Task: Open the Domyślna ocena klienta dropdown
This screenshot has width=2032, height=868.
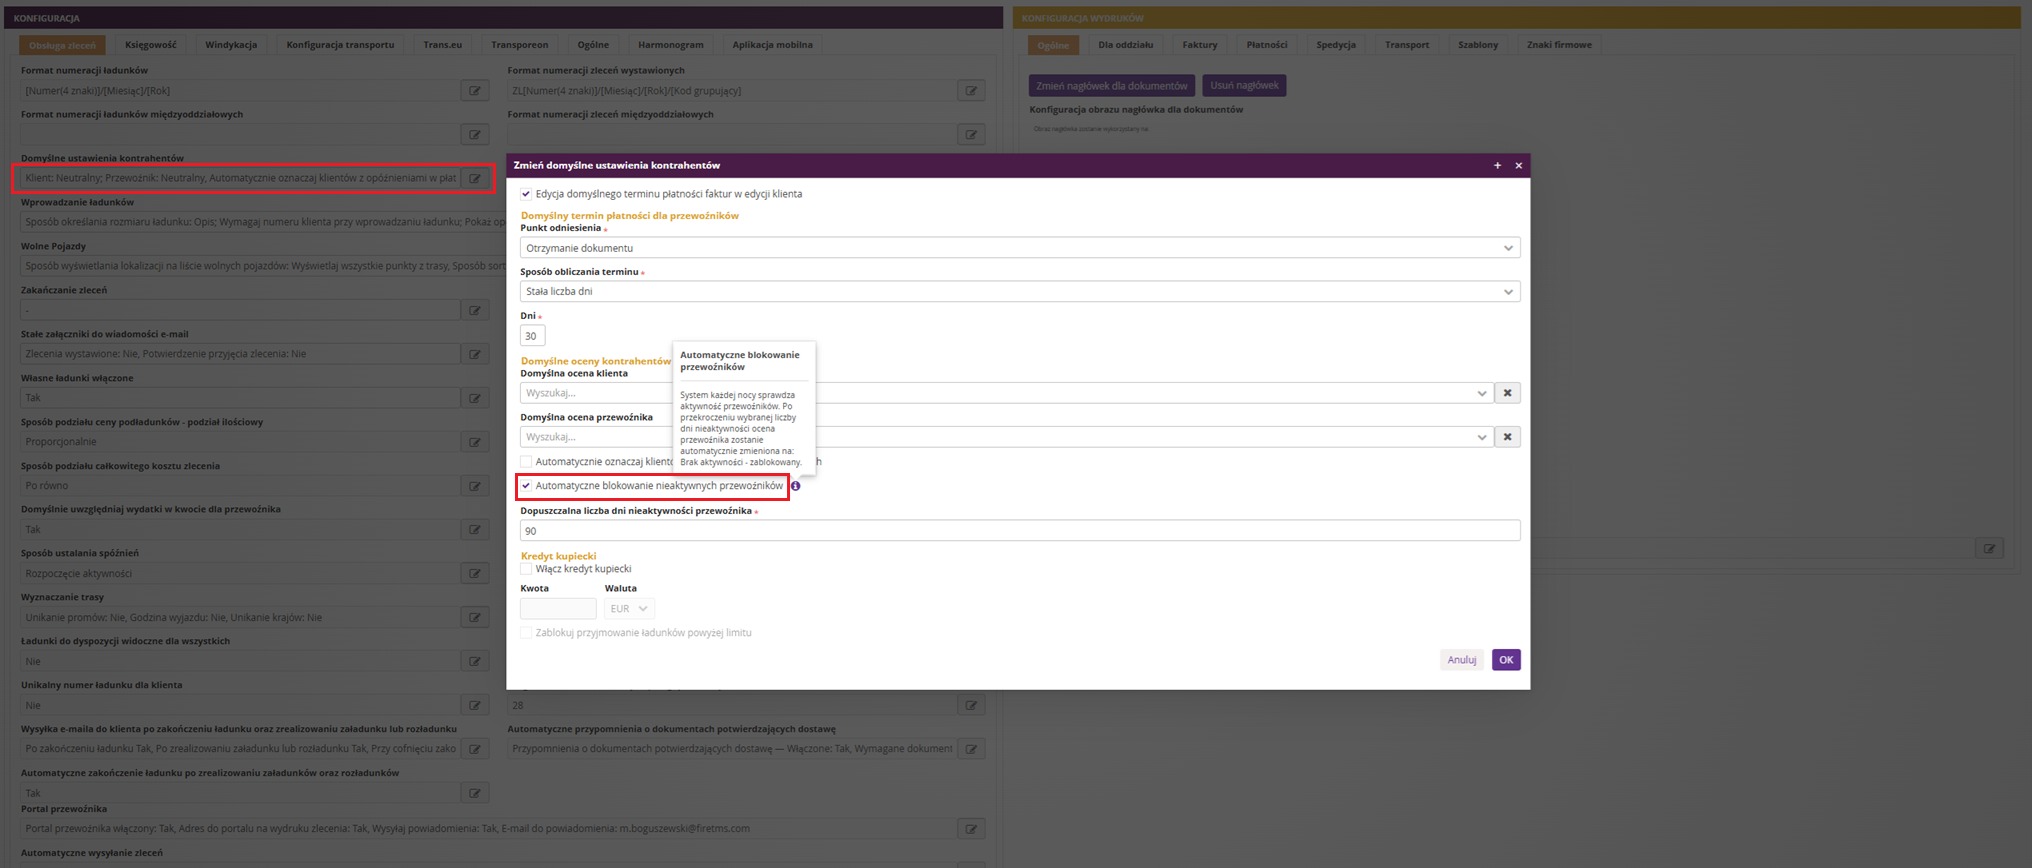Action: pyautogui.click(x=1005, y=393)
